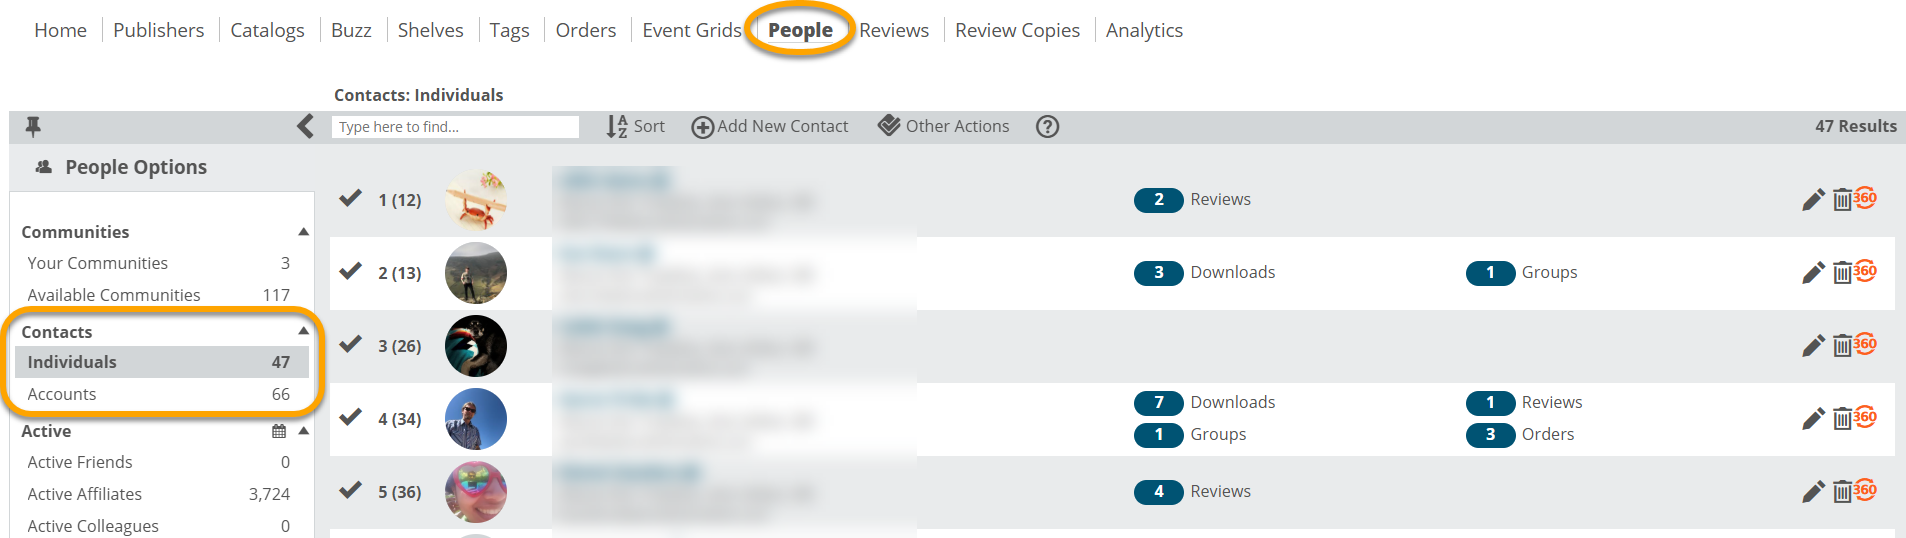This screenshot has width=1906, height=538.
Task: Open the 360 view for contact 3 (26)
Action: 1865,343
